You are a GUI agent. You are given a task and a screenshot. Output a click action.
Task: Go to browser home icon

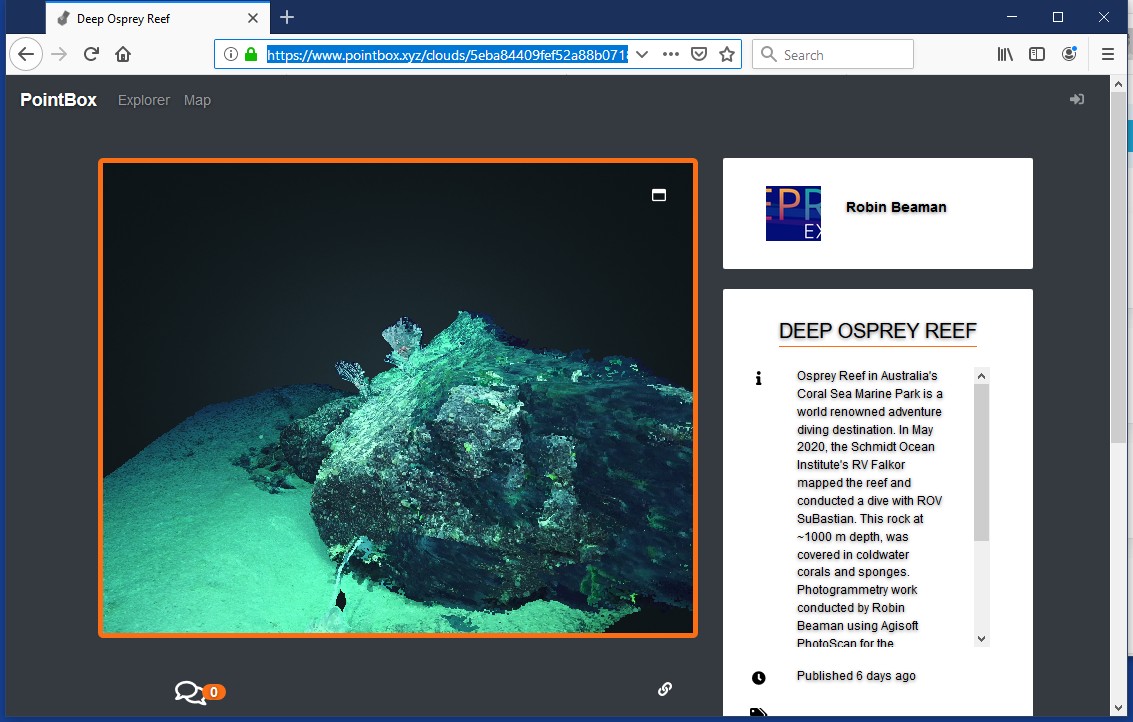pyautogui.click(x=123, y=54)
